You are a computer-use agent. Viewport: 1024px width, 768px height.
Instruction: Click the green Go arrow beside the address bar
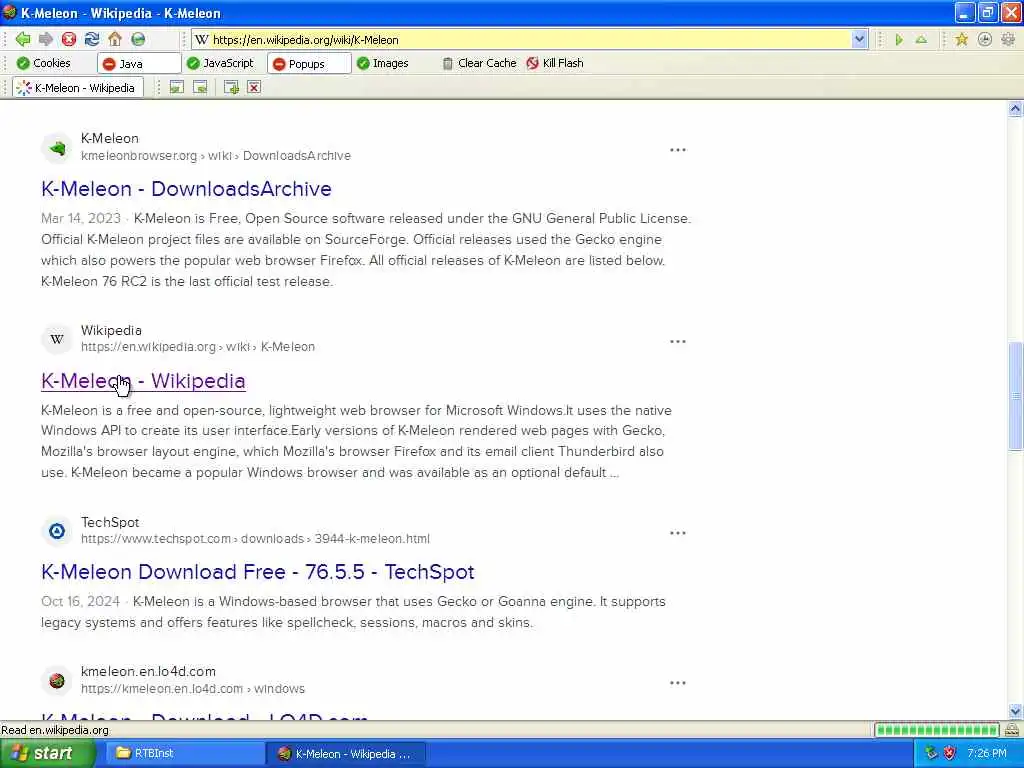coord(899,40)
